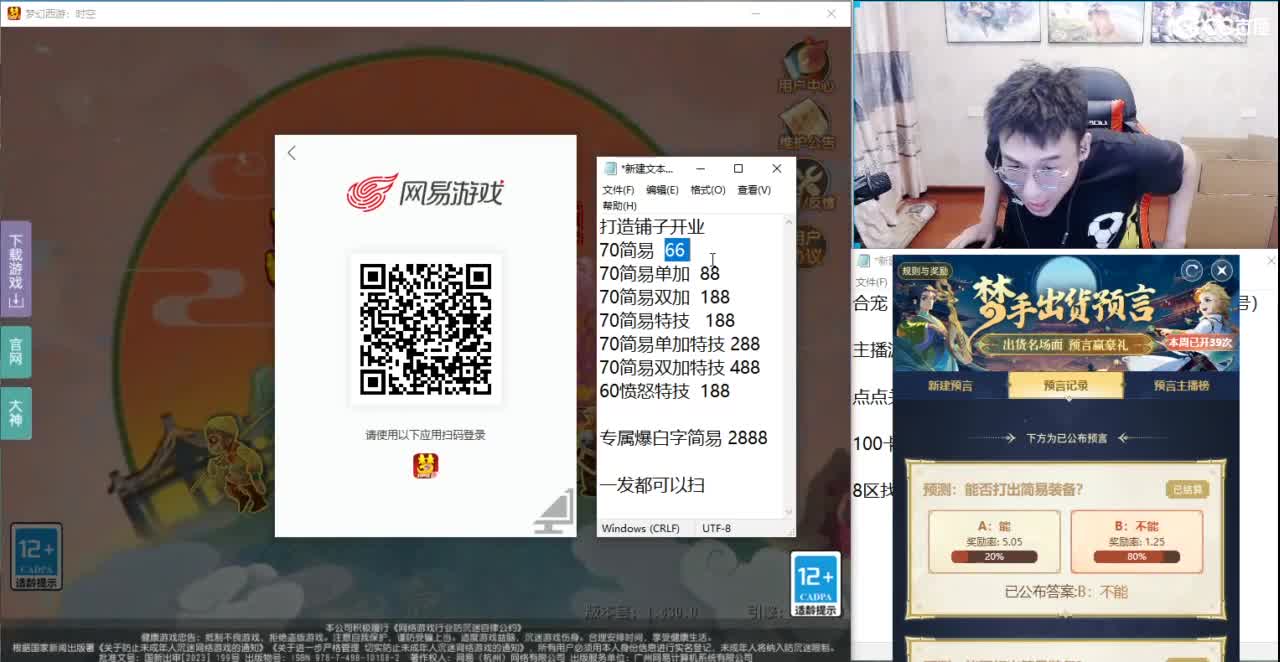Click Windows (CRLF) in Notepad status bar
Viewport: 1280px width, 662px height.
tap(640, 528)
